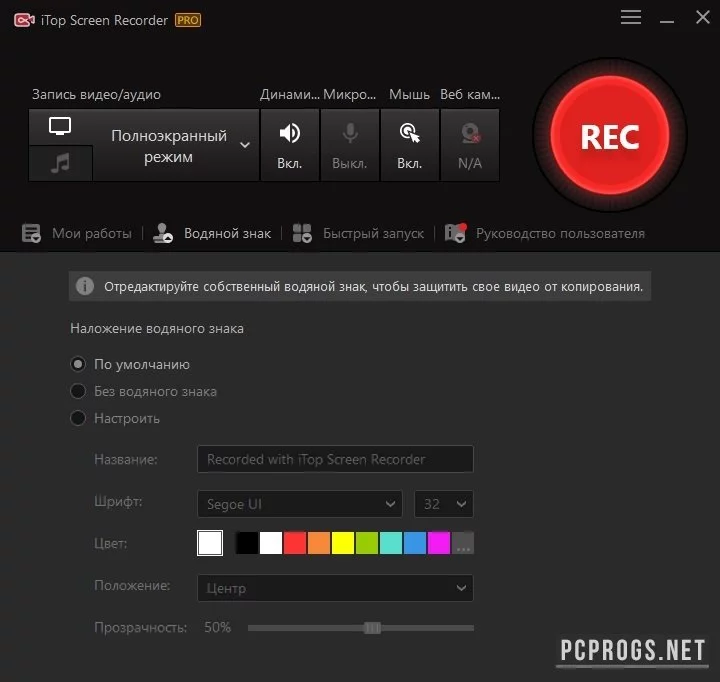Switch to audio-only recording music note icon
The width and height of the screenshot is (720, 682).
click(x=60, y=163)
